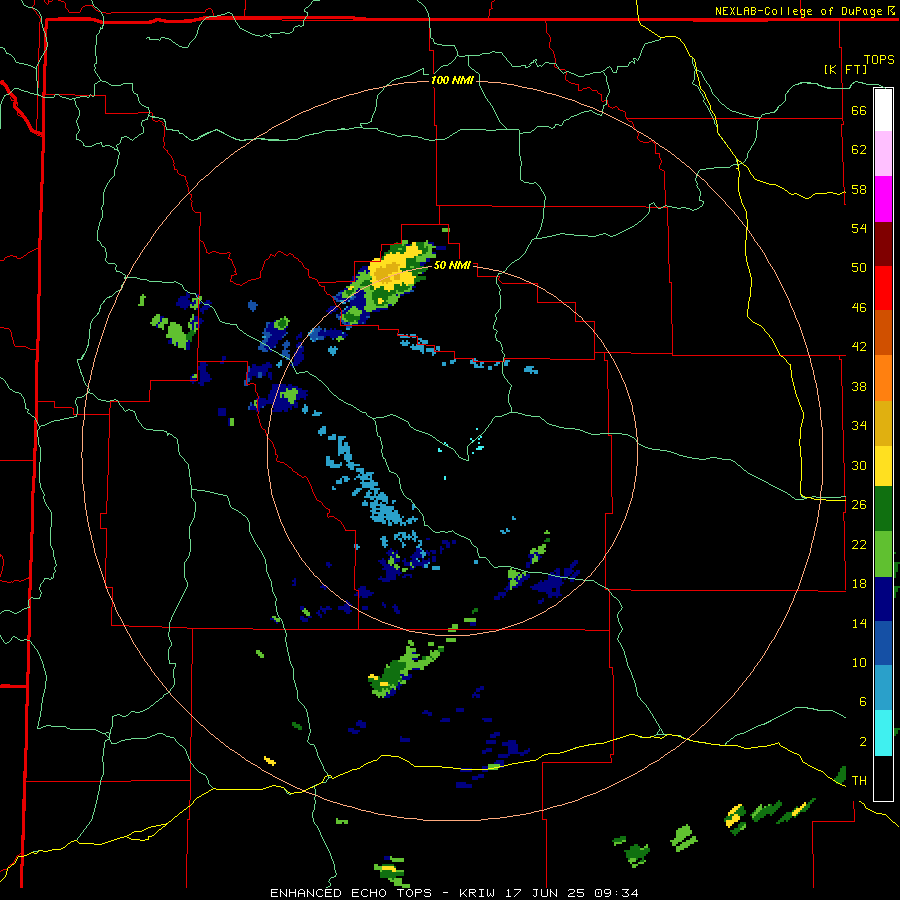This screenshot has height=900, width=900.
Task: Click the yellow storm core near the 50 NMI label
Action: tap(393, 270)
